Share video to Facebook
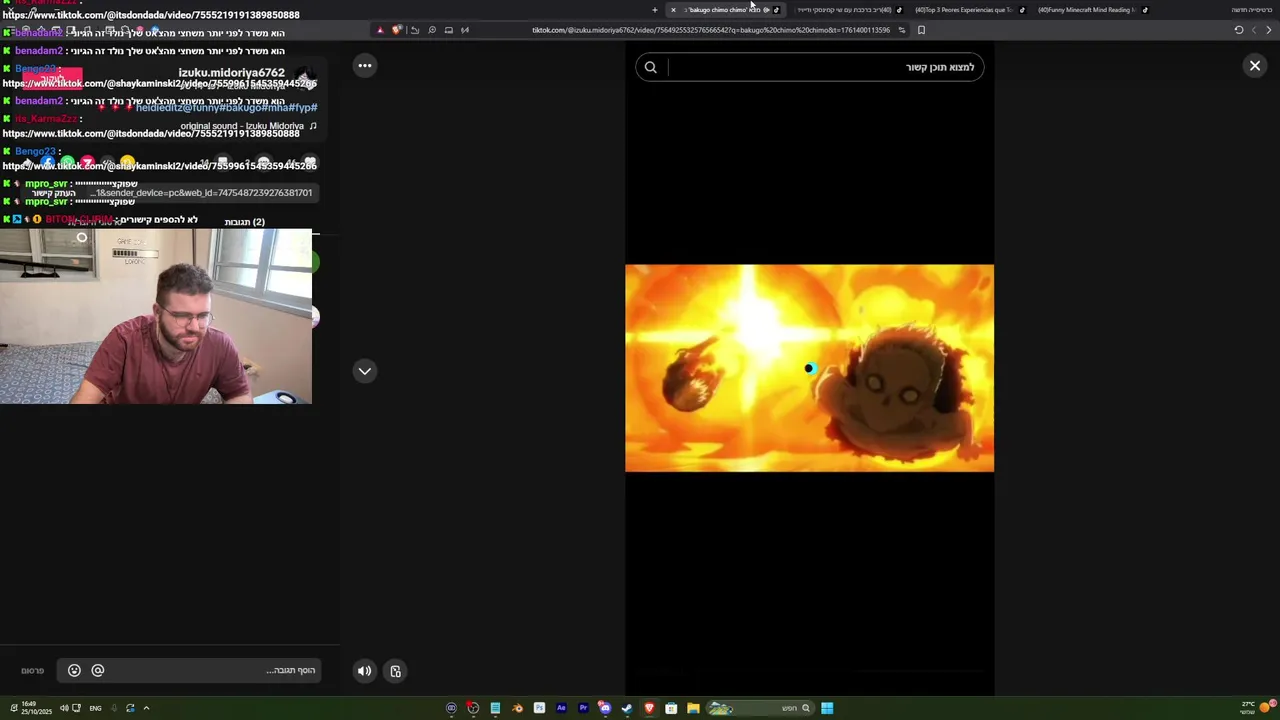The height and width of the screenshot is (720, 1280). (x=47, y=162)
